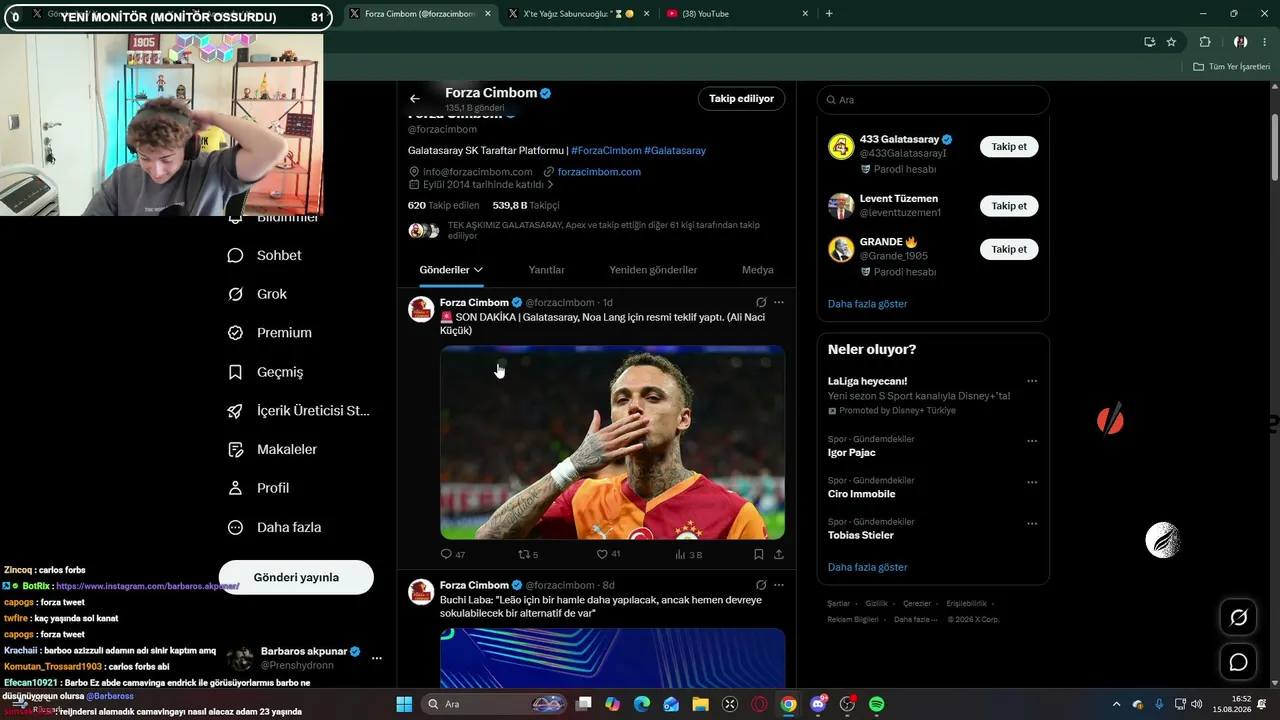Show more trends in Neler oluyor

(867, 567)
